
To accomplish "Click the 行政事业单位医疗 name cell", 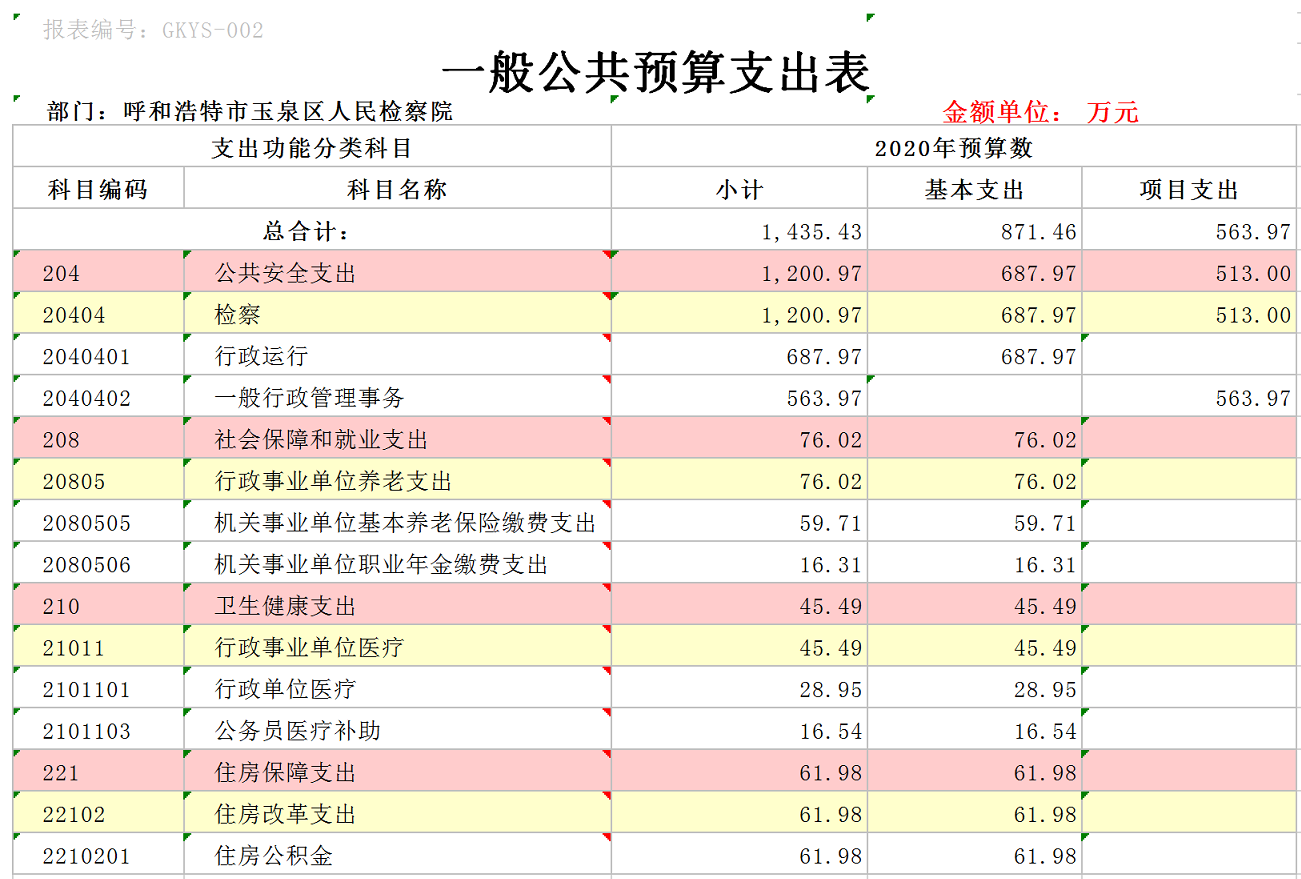I will pyautogui.click(x=398, y=648).
